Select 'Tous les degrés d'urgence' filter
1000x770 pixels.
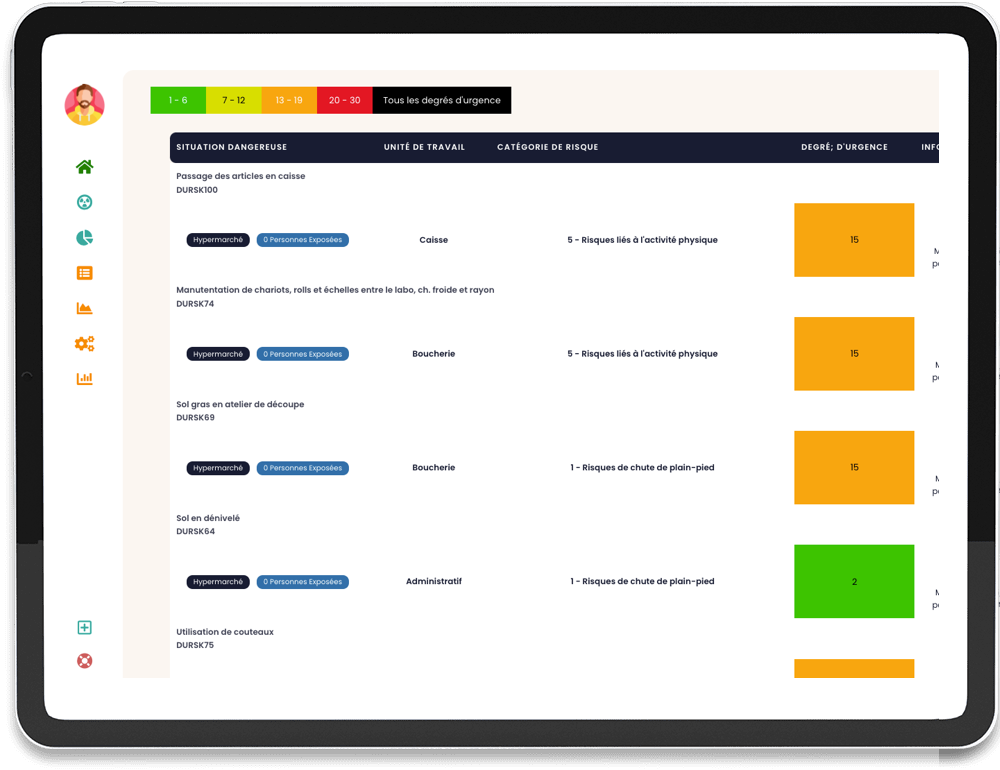441,100
